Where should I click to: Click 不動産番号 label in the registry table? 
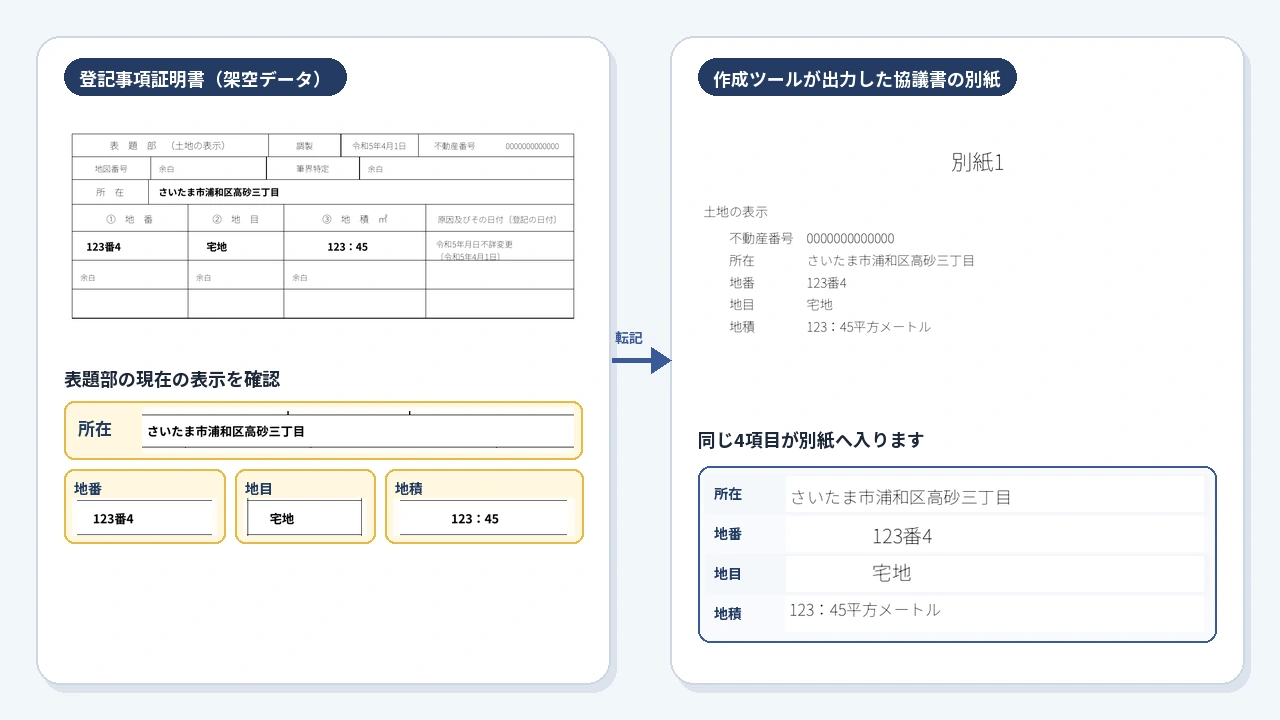[x=454, y=146]
